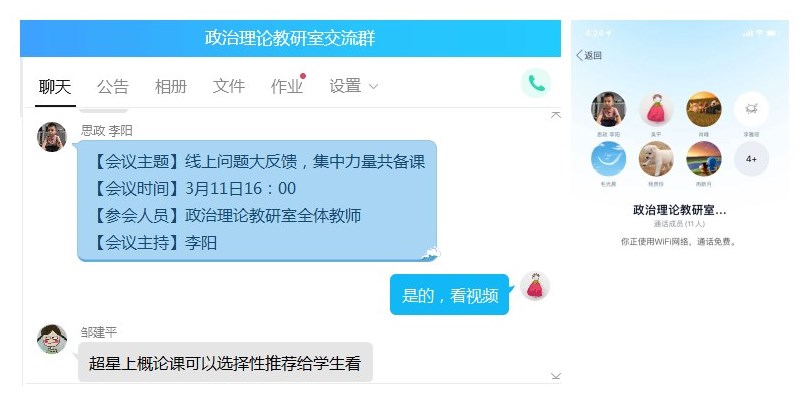Screen dimensions: 809x407
Task: Open the 文件 tab
Action: (229, 86)
